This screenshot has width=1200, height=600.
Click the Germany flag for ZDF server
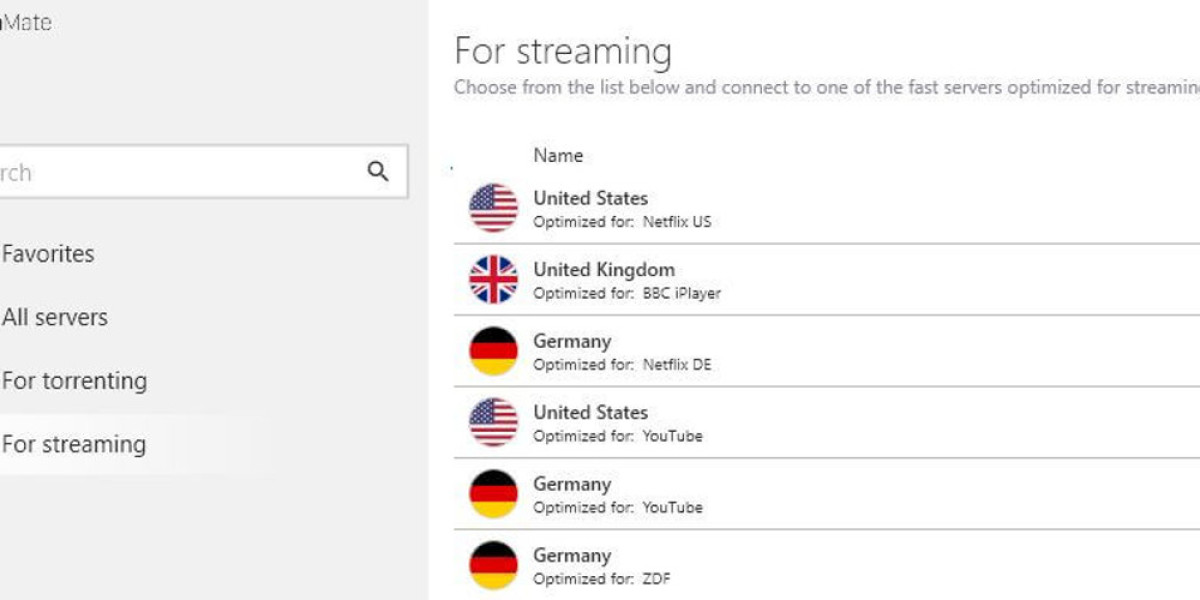[x=493, y=565]
